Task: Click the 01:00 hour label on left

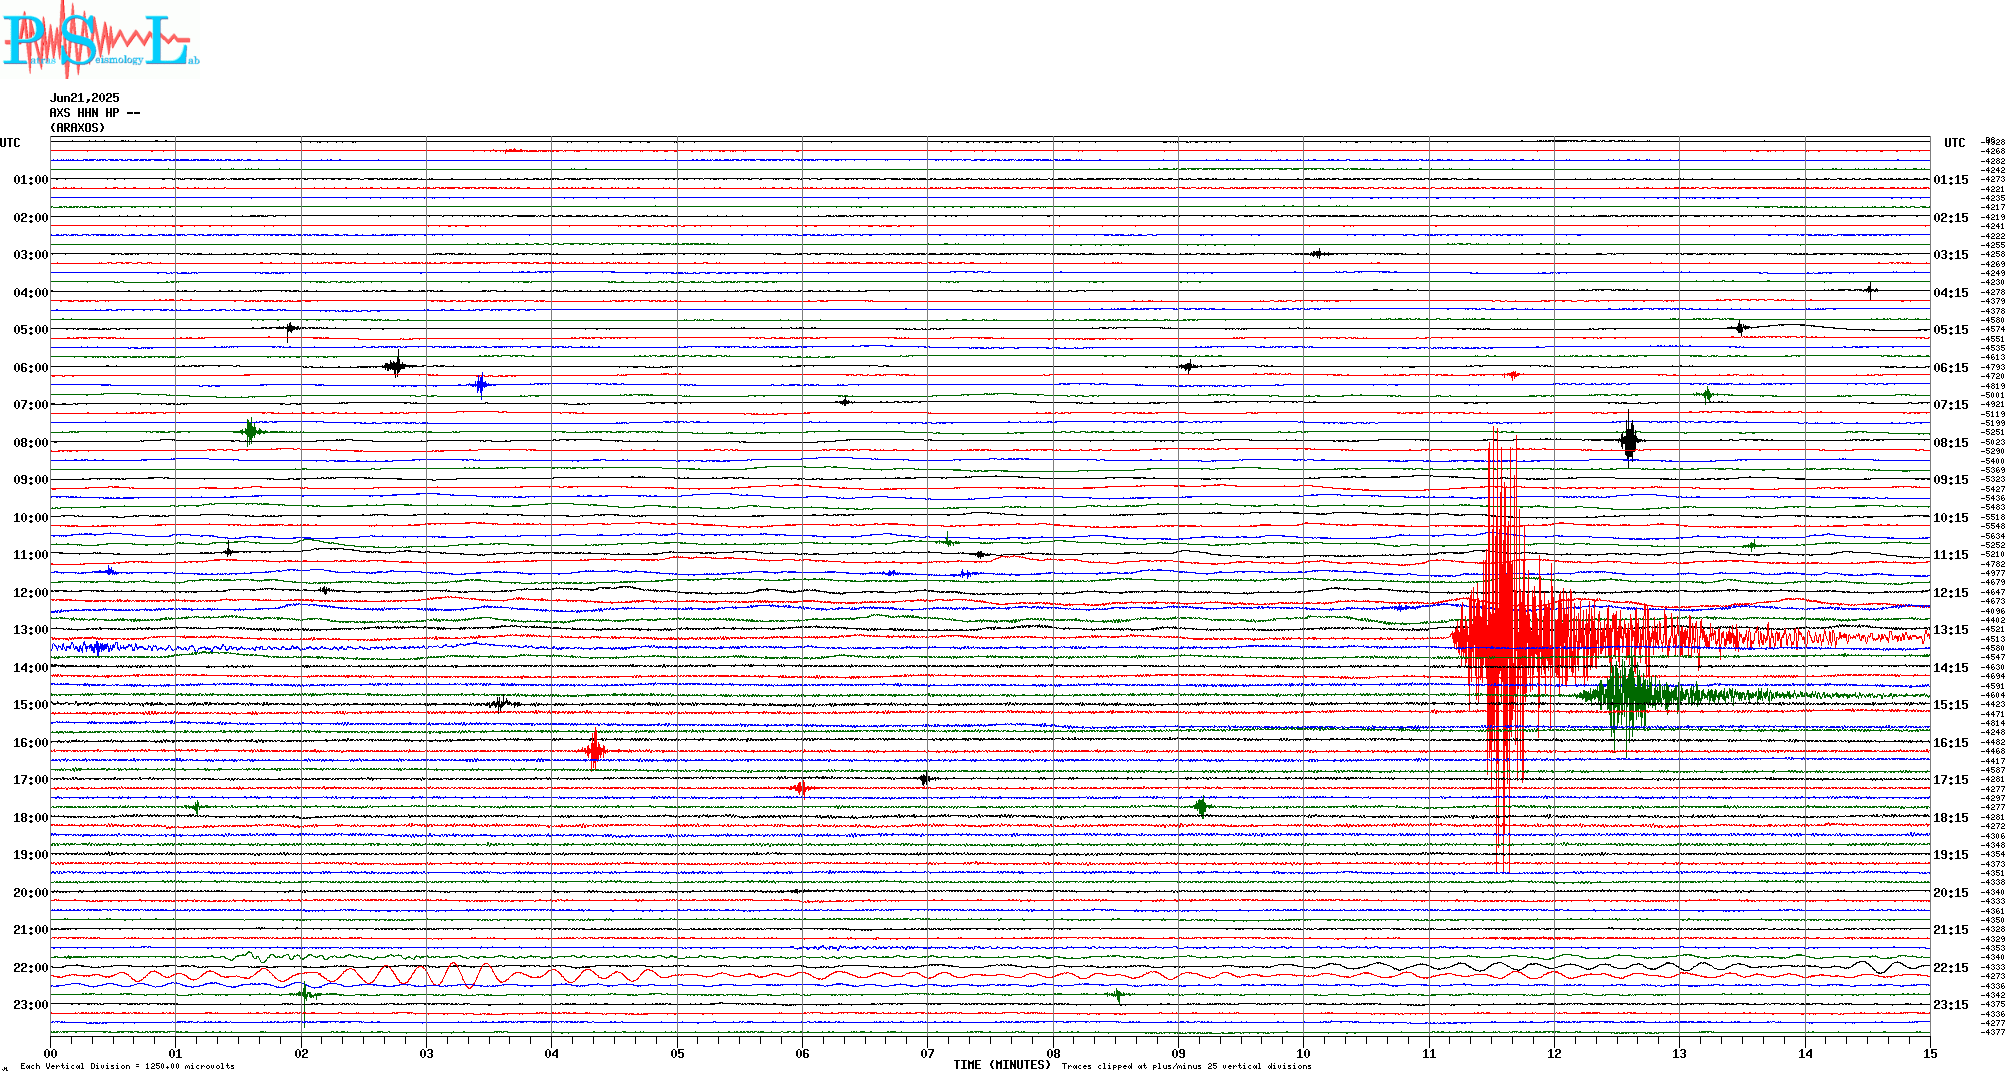Action: click(x=31, y=180)
